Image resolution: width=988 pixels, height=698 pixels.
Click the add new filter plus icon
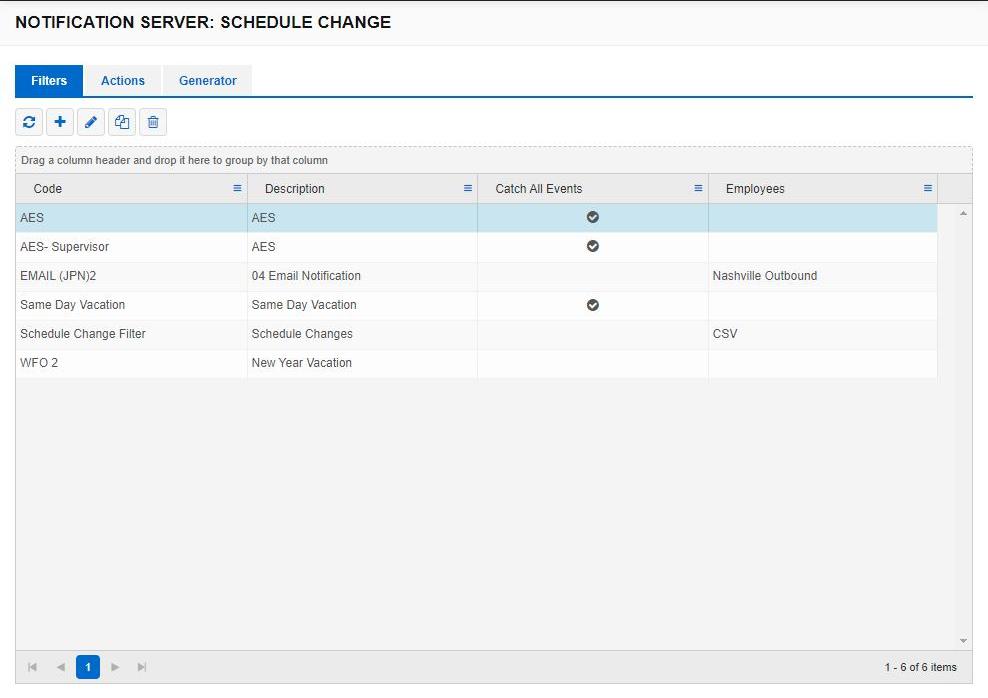[60, 121]
